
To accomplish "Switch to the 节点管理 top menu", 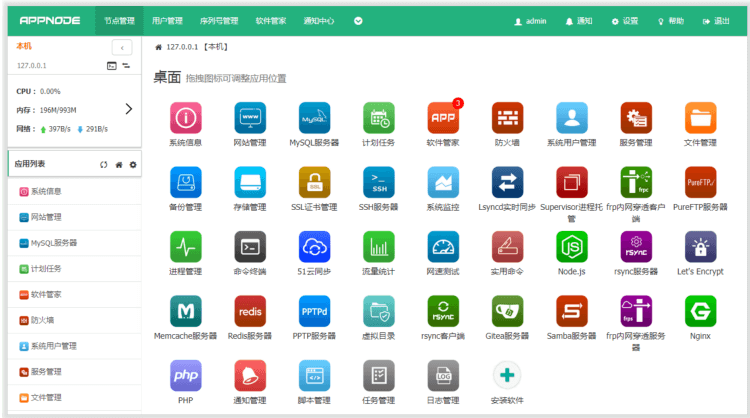I will pos(119,21).
